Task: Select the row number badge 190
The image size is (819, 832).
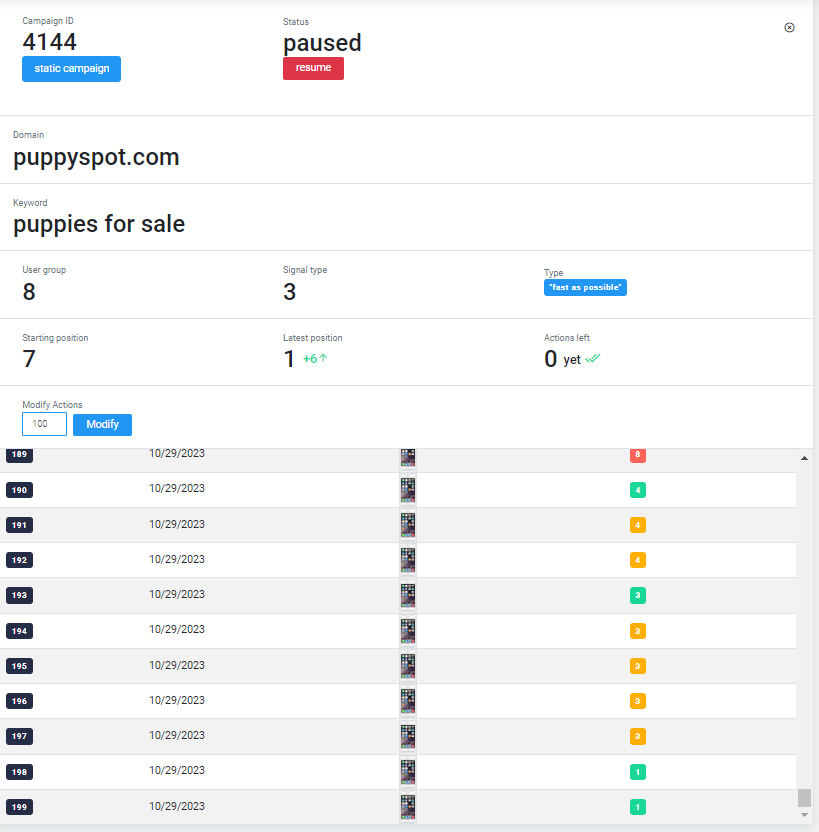Action: (x=20, y=490)
